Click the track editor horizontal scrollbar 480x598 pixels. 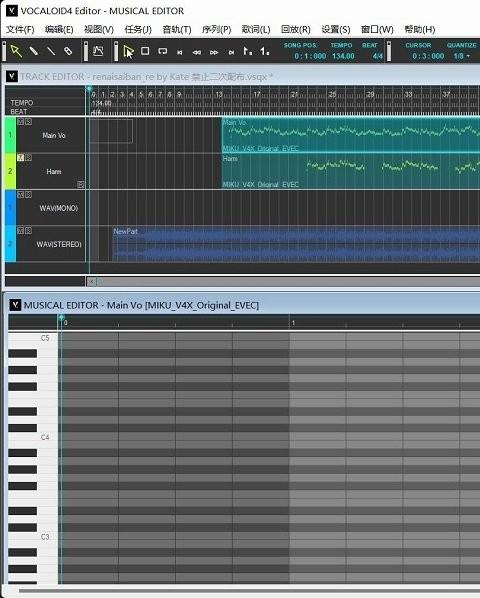click(288, 282)
